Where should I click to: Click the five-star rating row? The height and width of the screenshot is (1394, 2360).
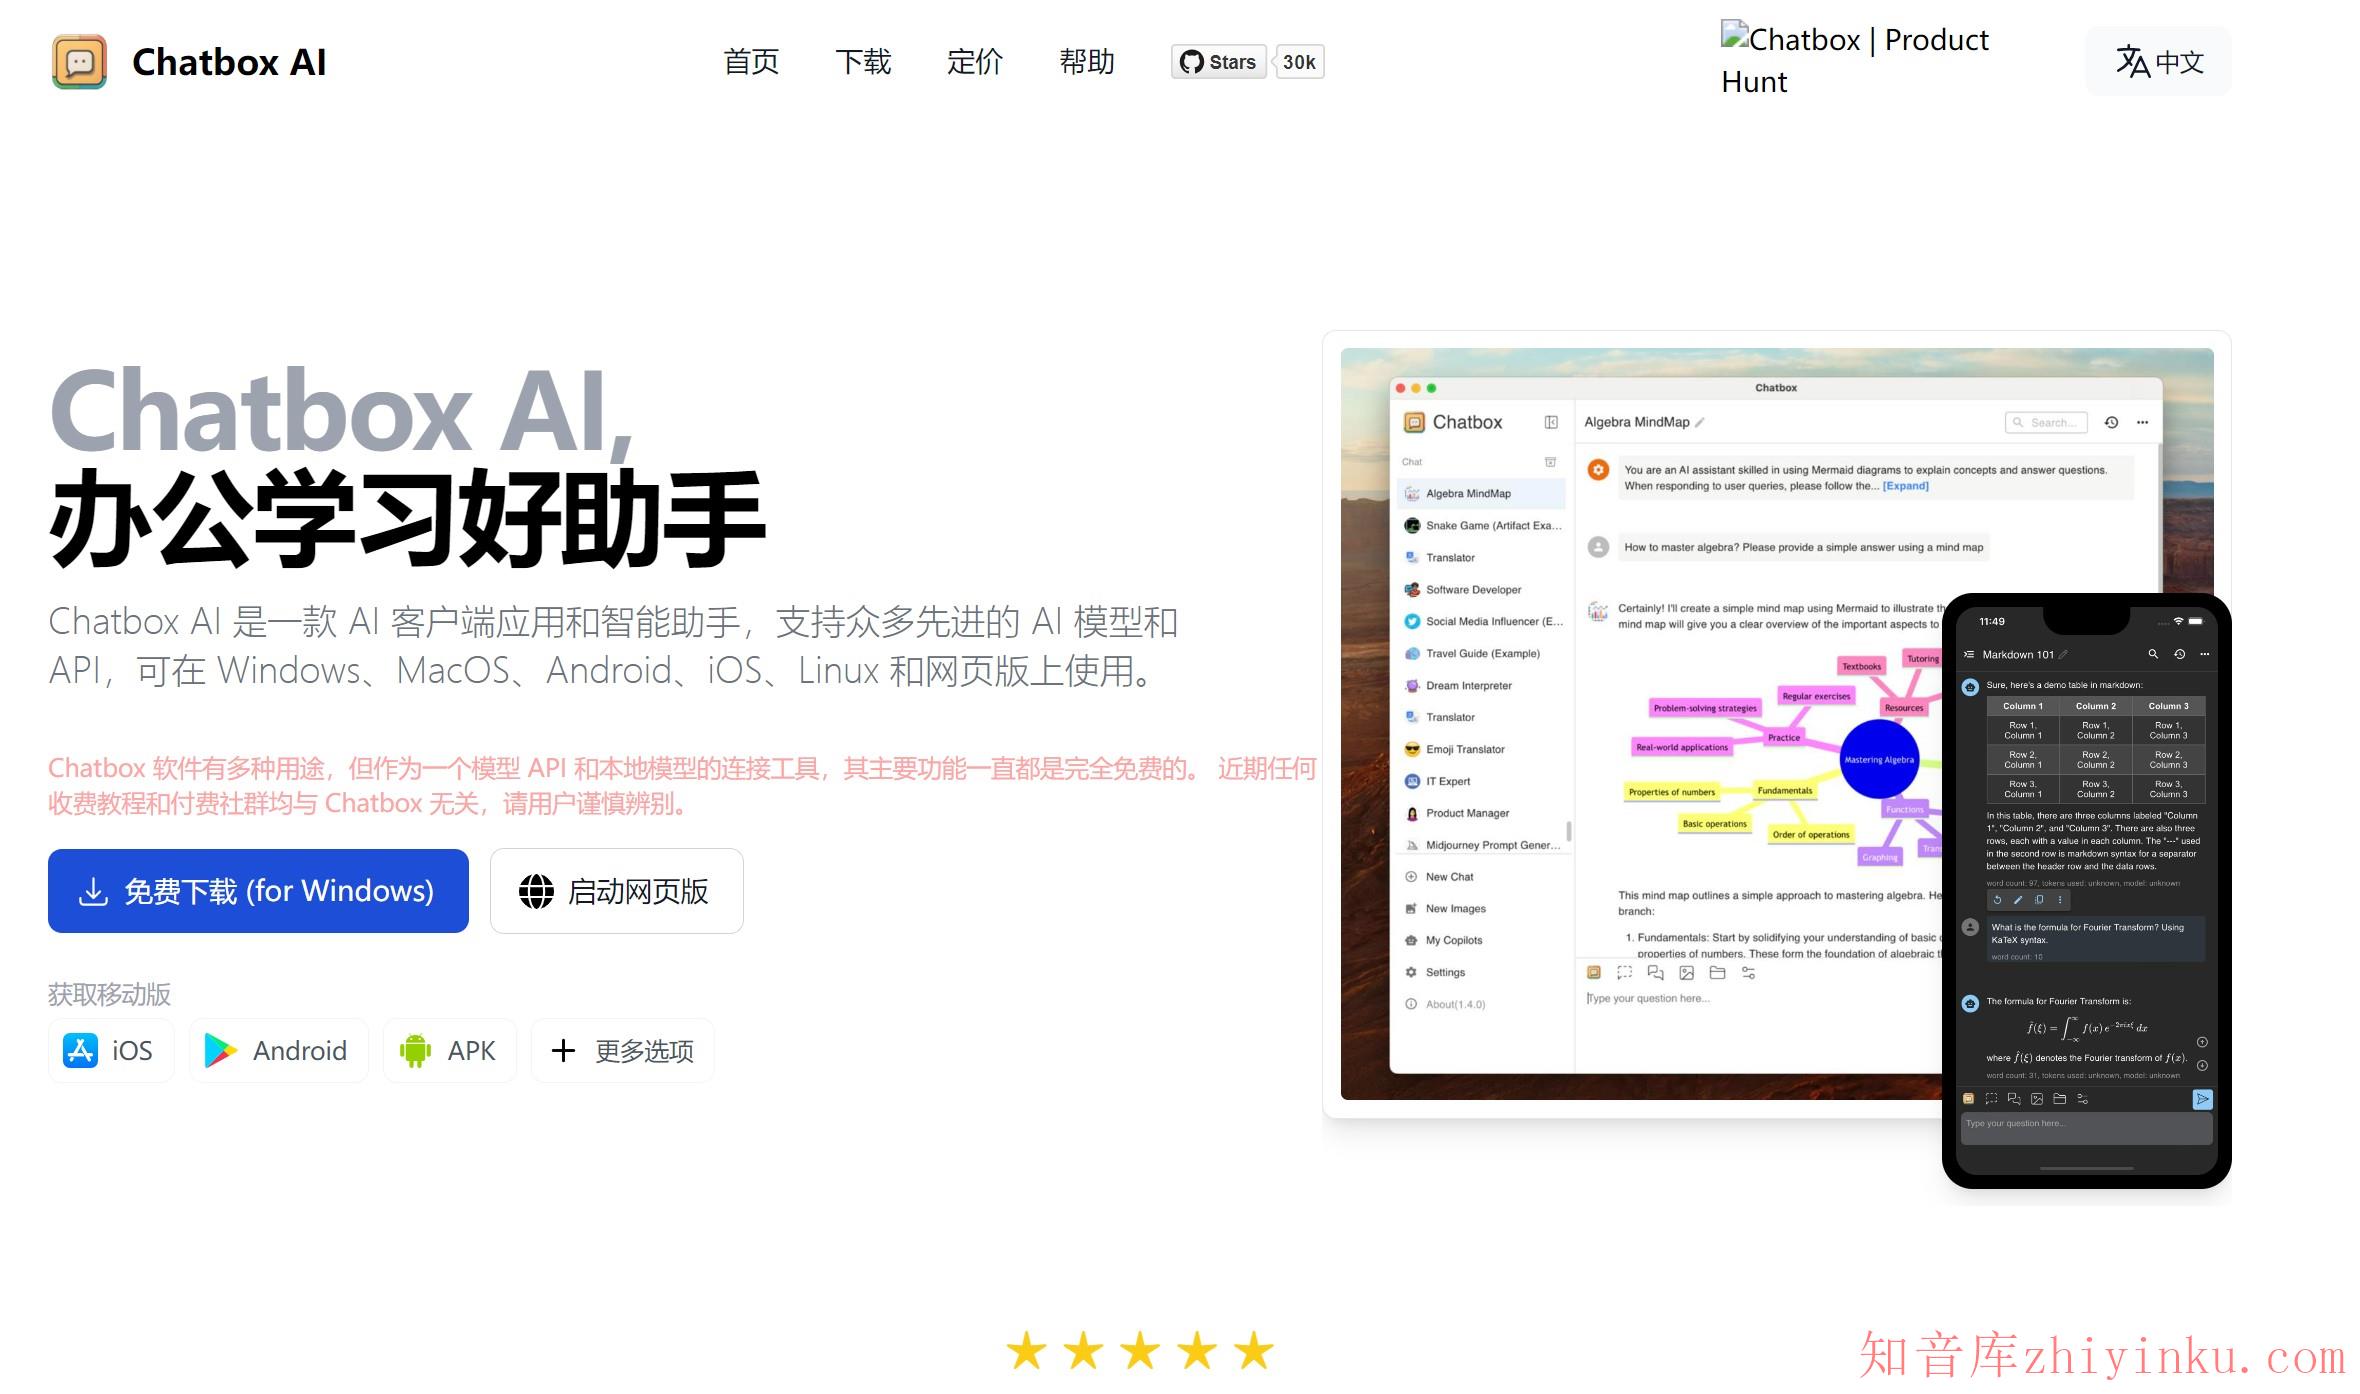(1140, 1352)
